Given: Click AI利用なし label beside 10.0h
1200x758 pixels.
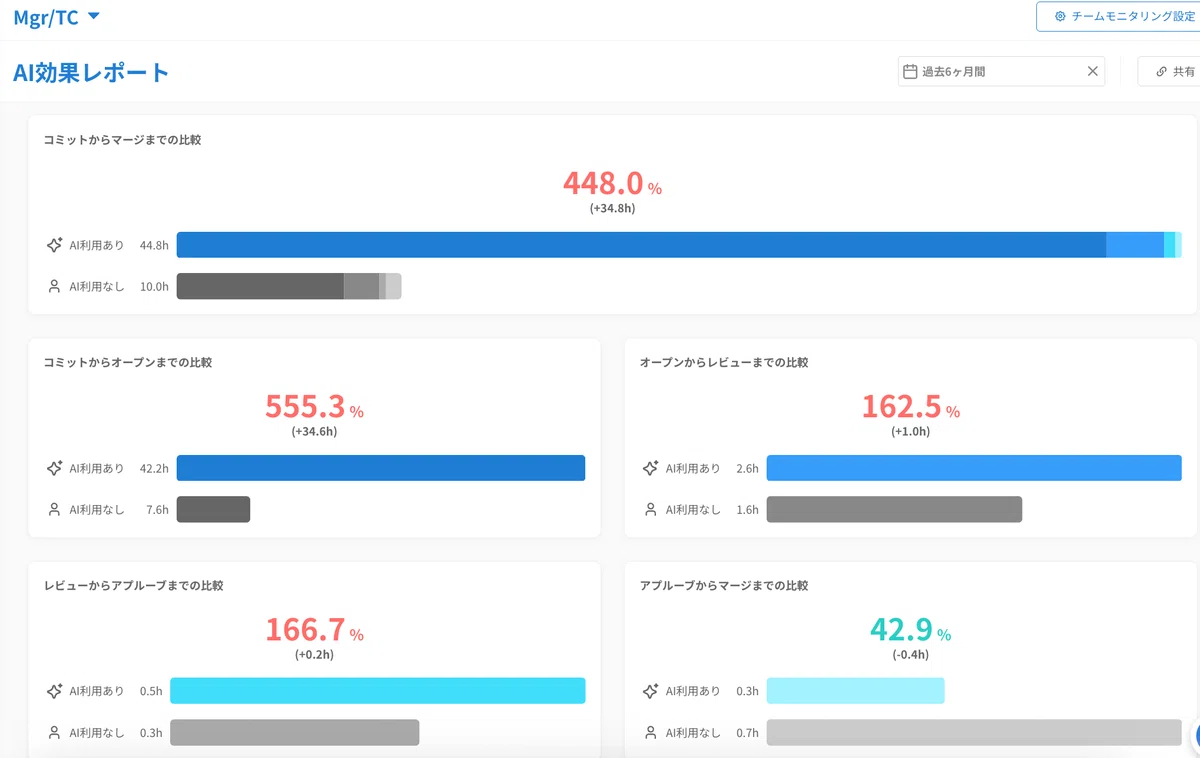Looking at the screenshot, I should click(97, 287).
